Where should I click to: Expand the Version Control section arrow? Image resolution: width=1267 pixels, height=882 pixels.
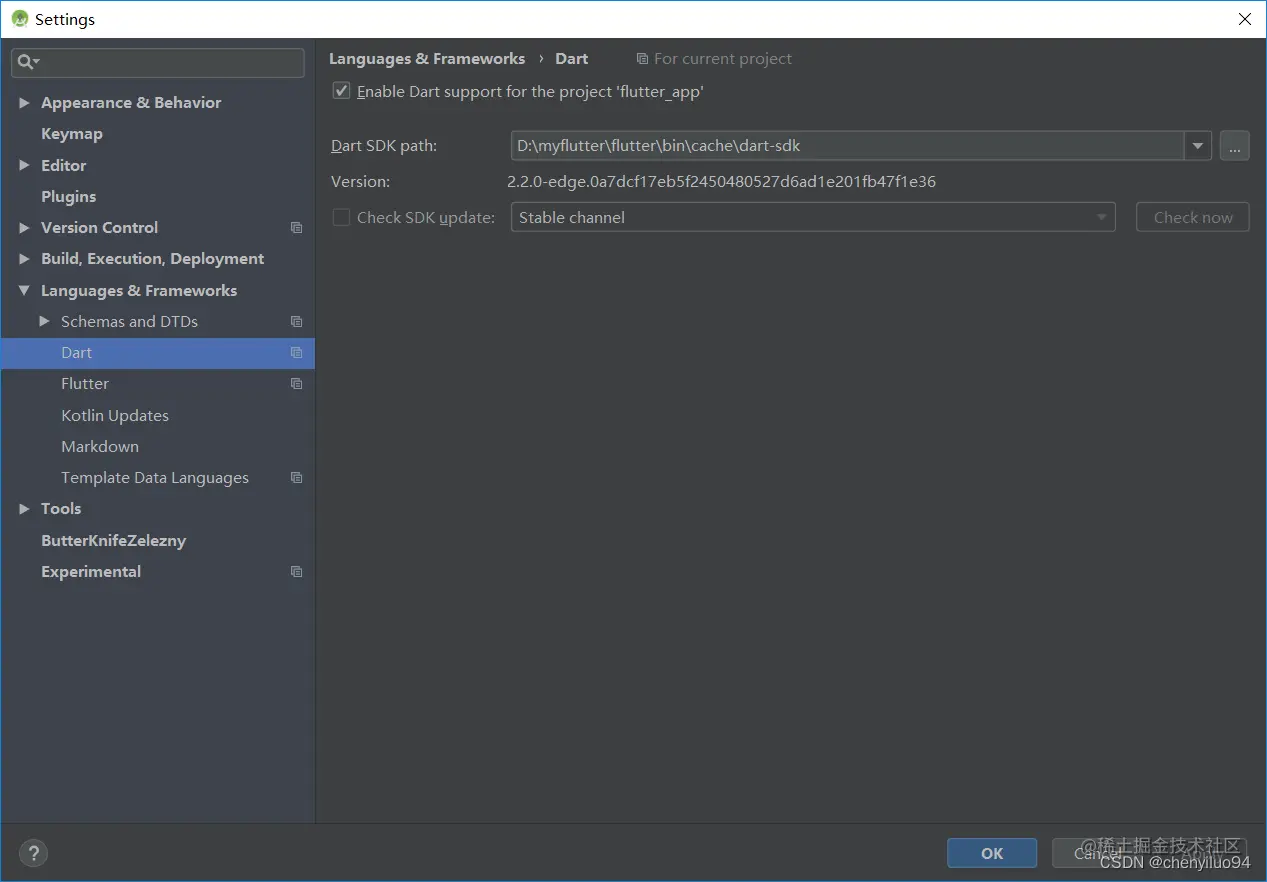(x=24, y=228)
